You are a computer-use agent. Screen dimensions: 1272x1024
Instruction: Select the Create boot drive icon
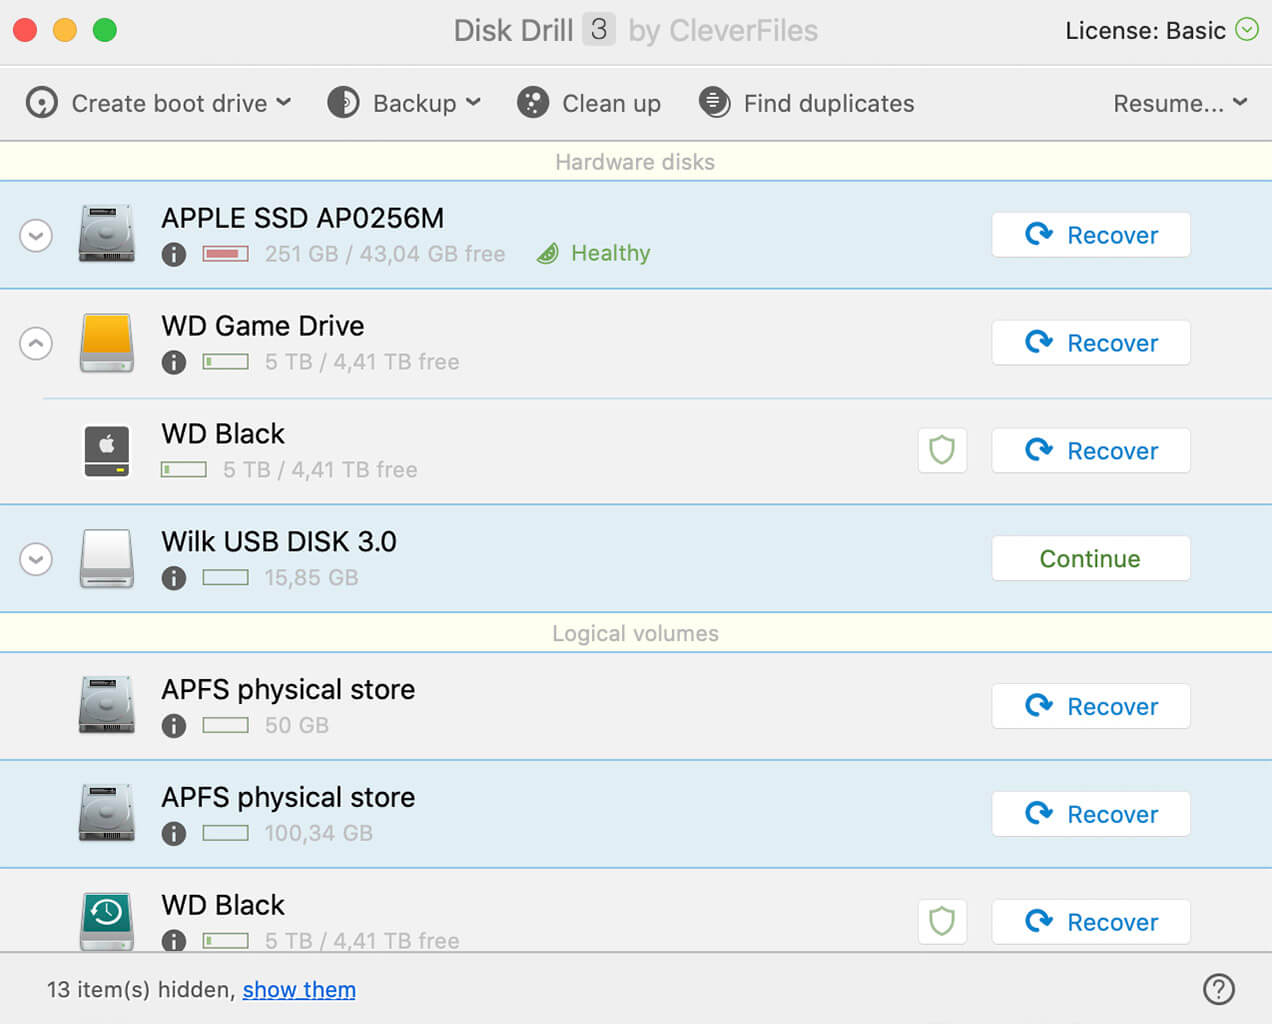[42, 102]
